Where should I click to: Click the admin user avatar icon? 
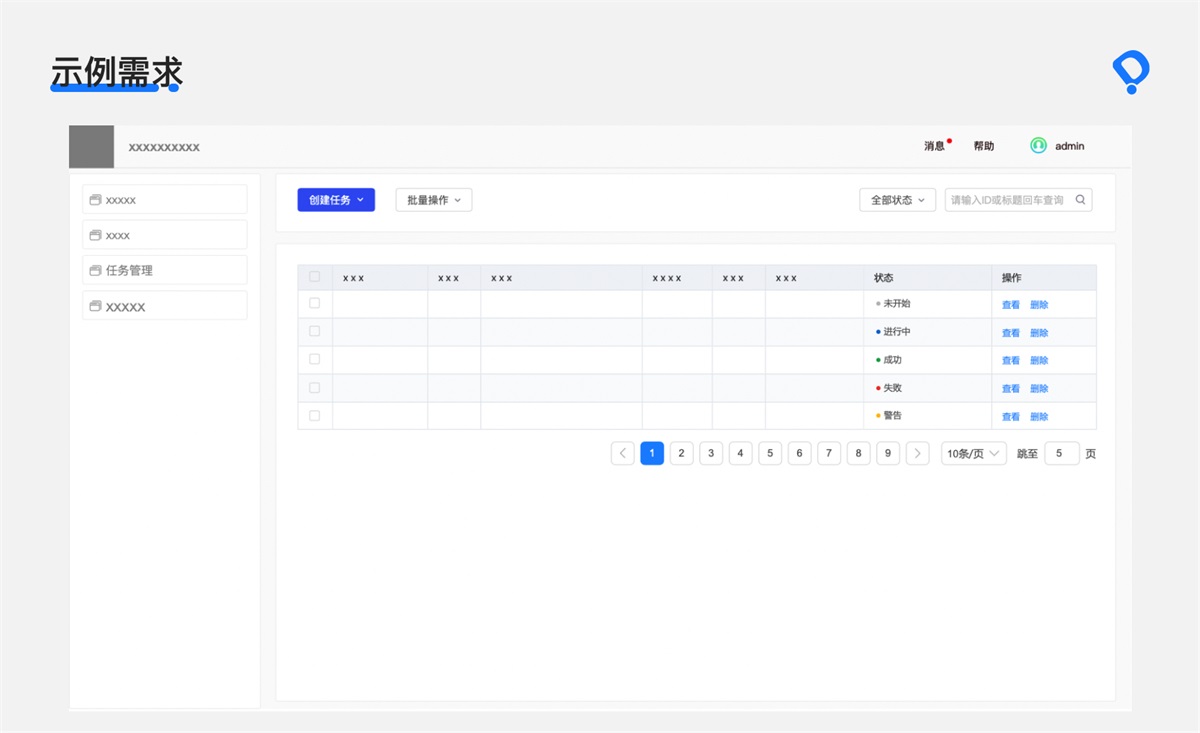(x=1038, y=146)
